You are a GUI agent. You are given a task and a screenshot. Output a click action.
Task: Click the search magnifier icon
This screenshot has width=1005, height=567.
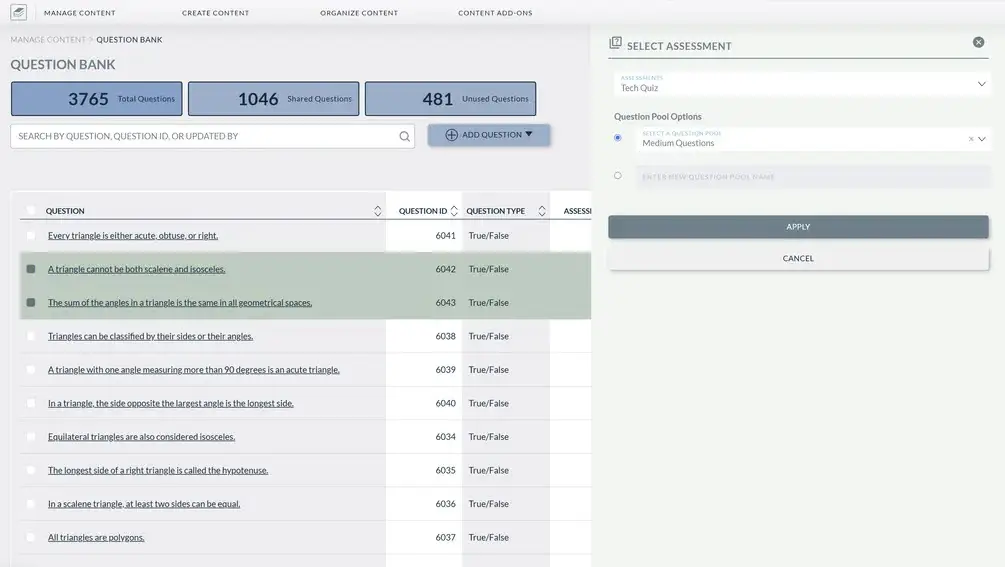click(x=405, y=136)
